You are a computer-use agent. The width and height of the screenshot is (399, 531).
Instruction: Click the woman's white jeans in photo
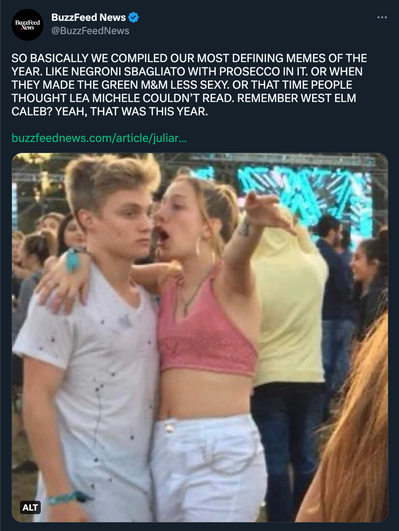point(208,469)
